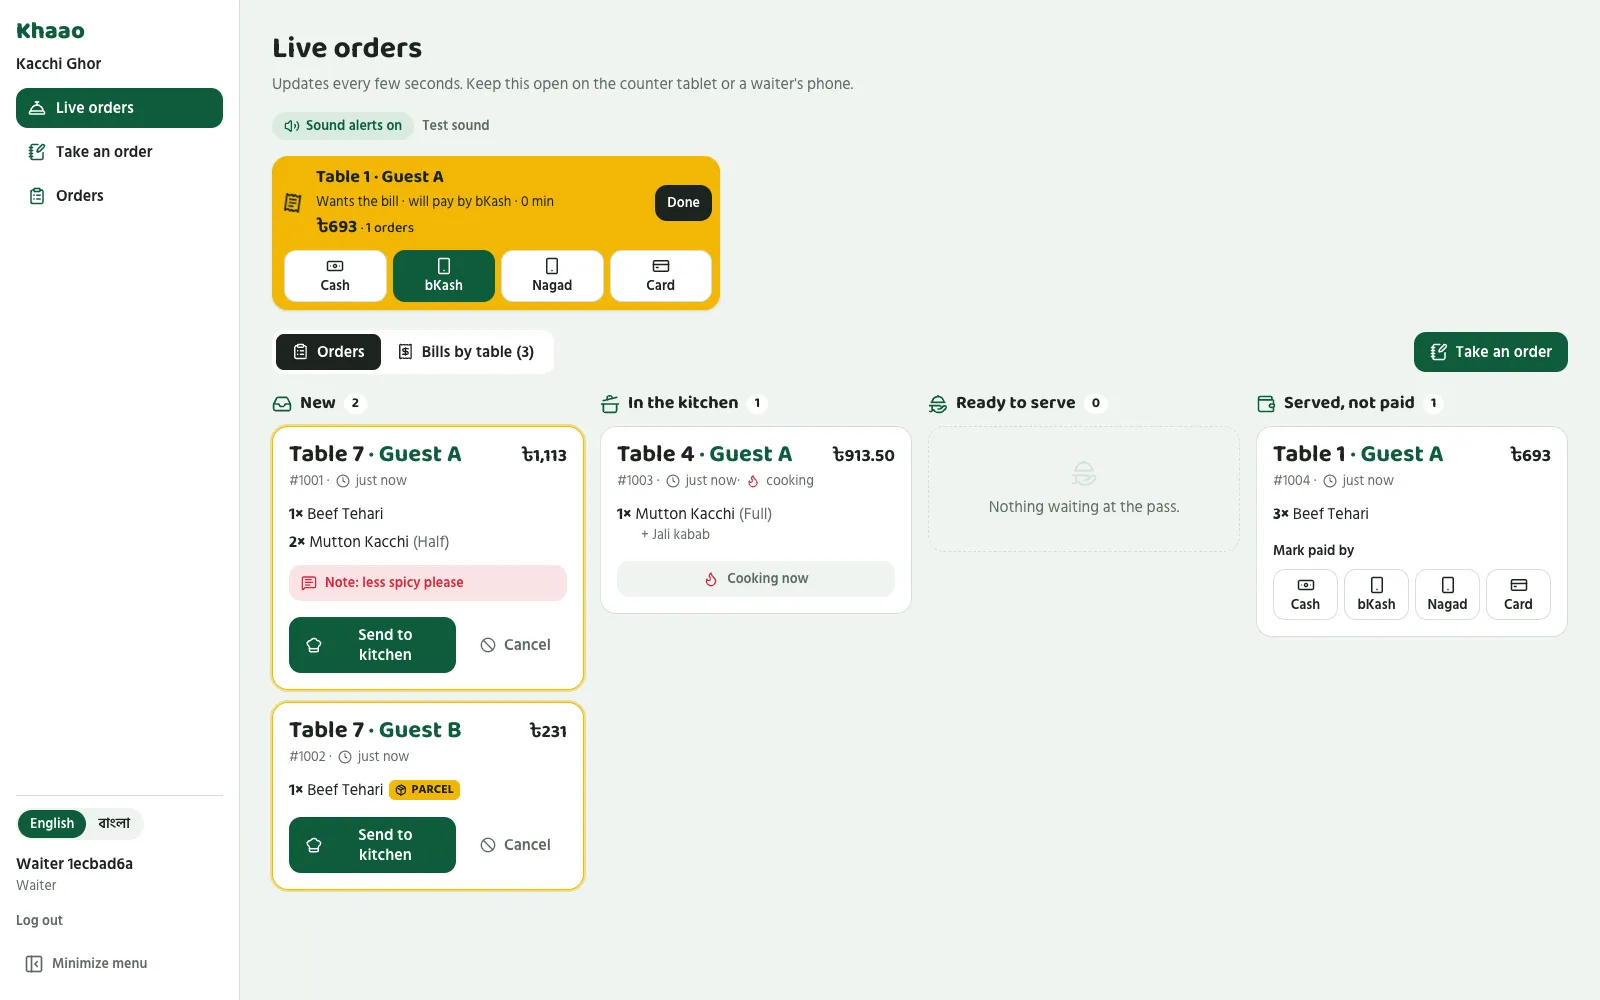Viewport: 1600px width, 1000px height.
Task: Cancel the Table 7 Guest B order
Action: [515, 845]
